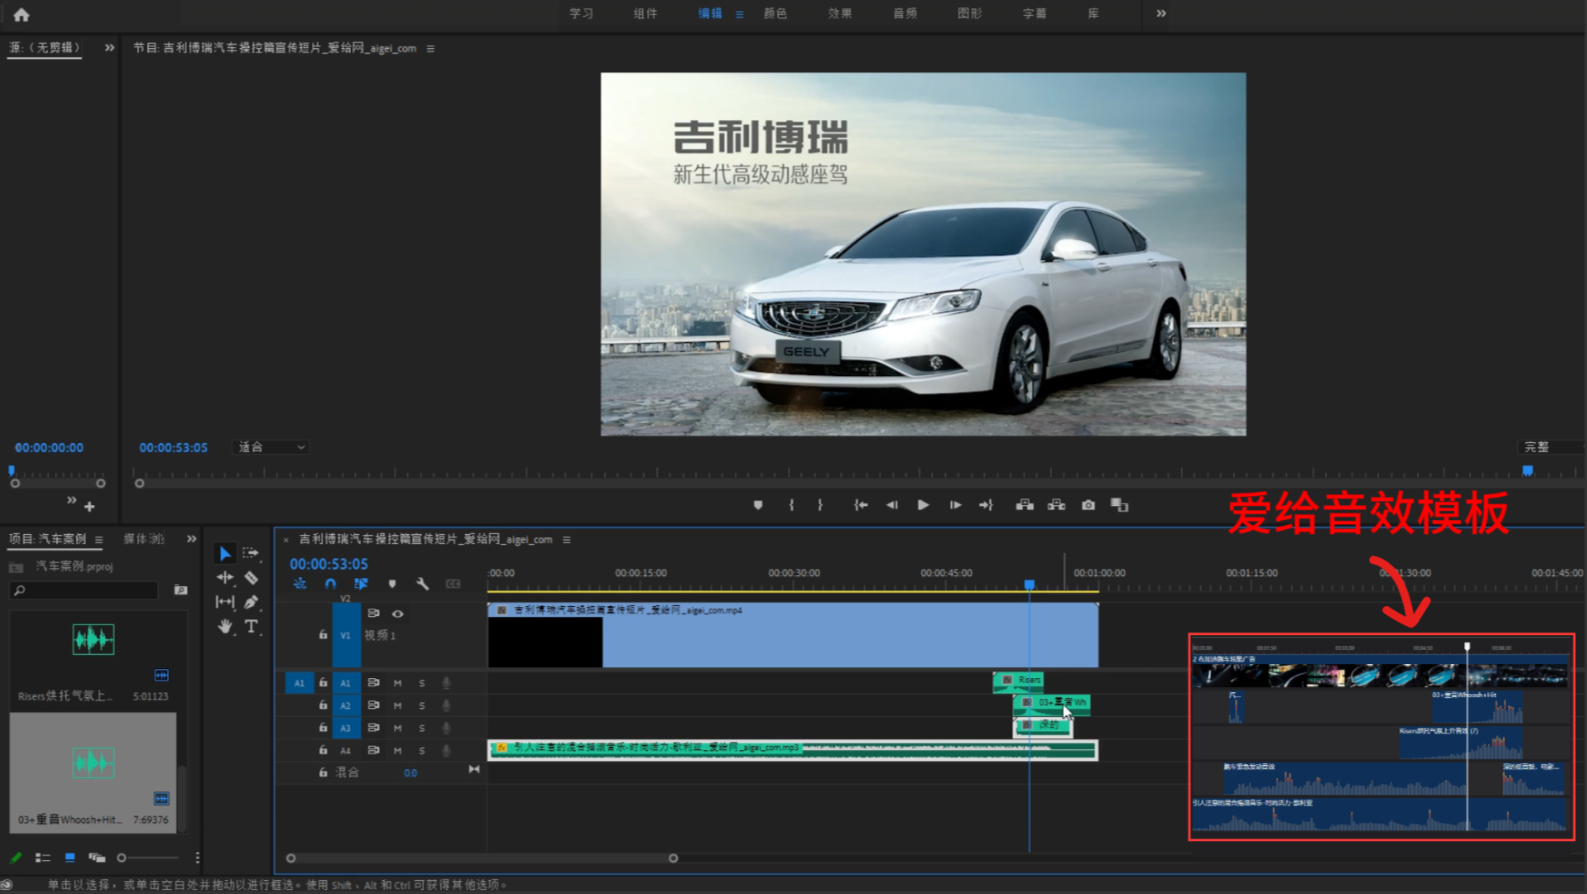Select the Pen tool
The height and width of the screenshot is (894, 1587).
click(251, 602)
